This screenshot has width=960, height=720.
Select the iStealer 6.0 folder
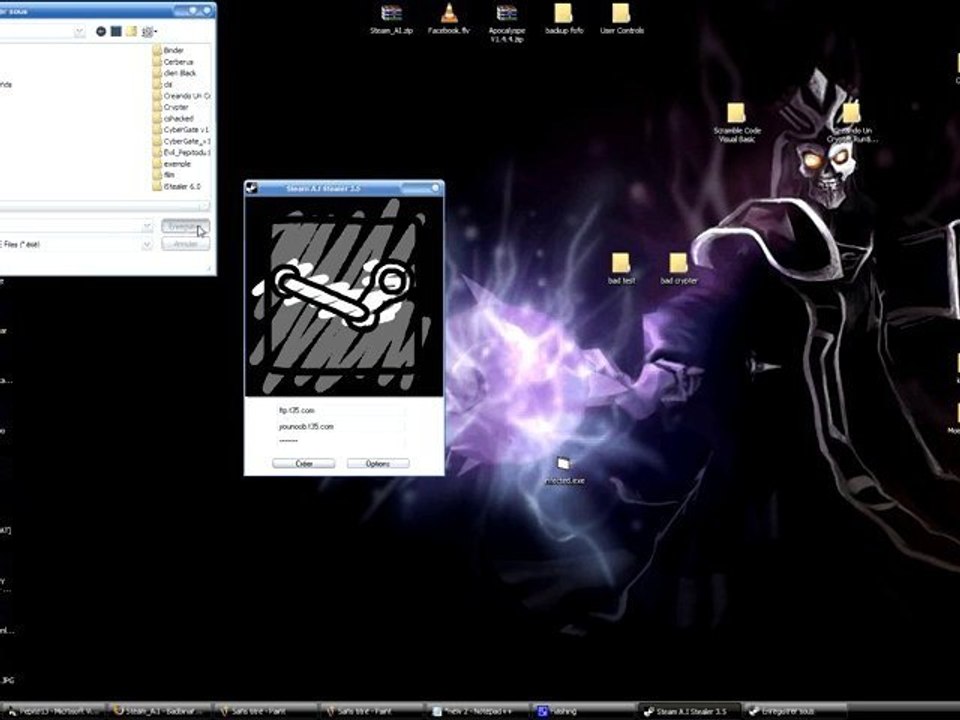176,187
